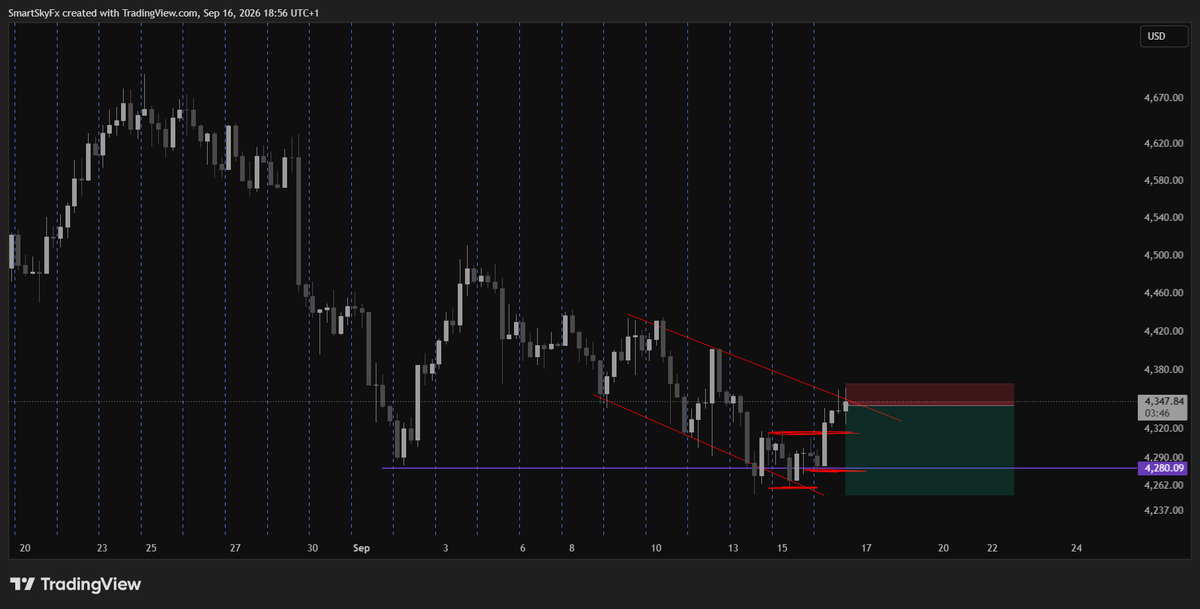Click the 30 date on time axis
This screenshot has width=1200, height=609.
click(x=313, y=548)
